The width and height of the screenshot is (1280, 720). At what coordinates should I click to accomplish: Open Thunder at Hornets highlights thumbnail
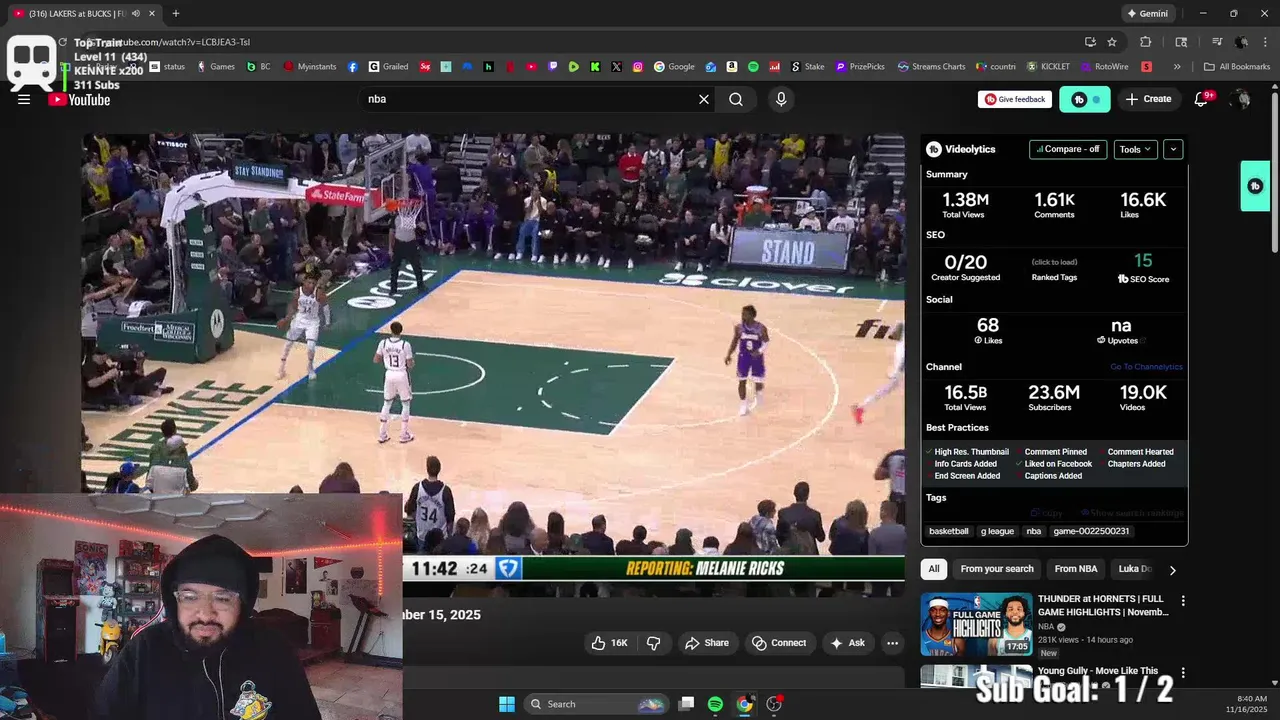point(976,625)
